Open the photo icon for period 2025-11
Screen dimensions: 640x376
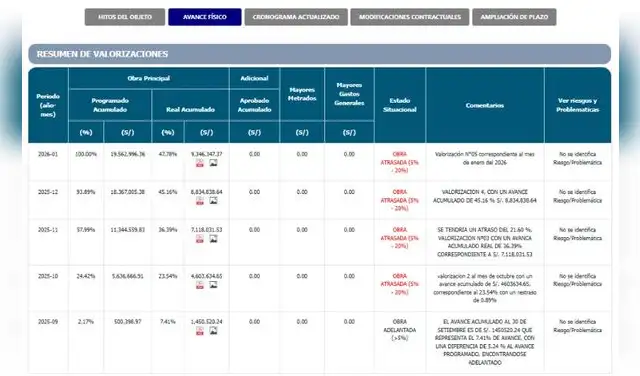(213, 239)
